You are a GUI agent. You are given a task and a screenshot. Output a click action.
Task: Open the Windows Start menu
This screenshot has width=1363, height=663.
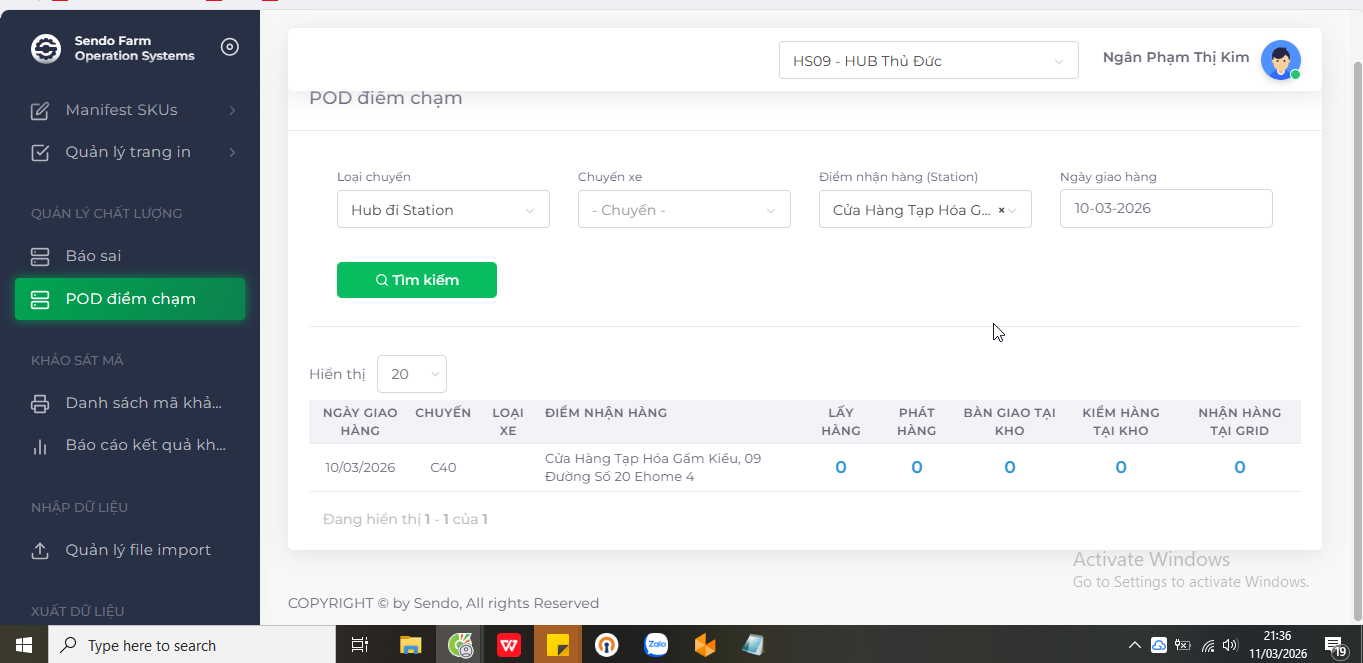click(x=24, y=645)
